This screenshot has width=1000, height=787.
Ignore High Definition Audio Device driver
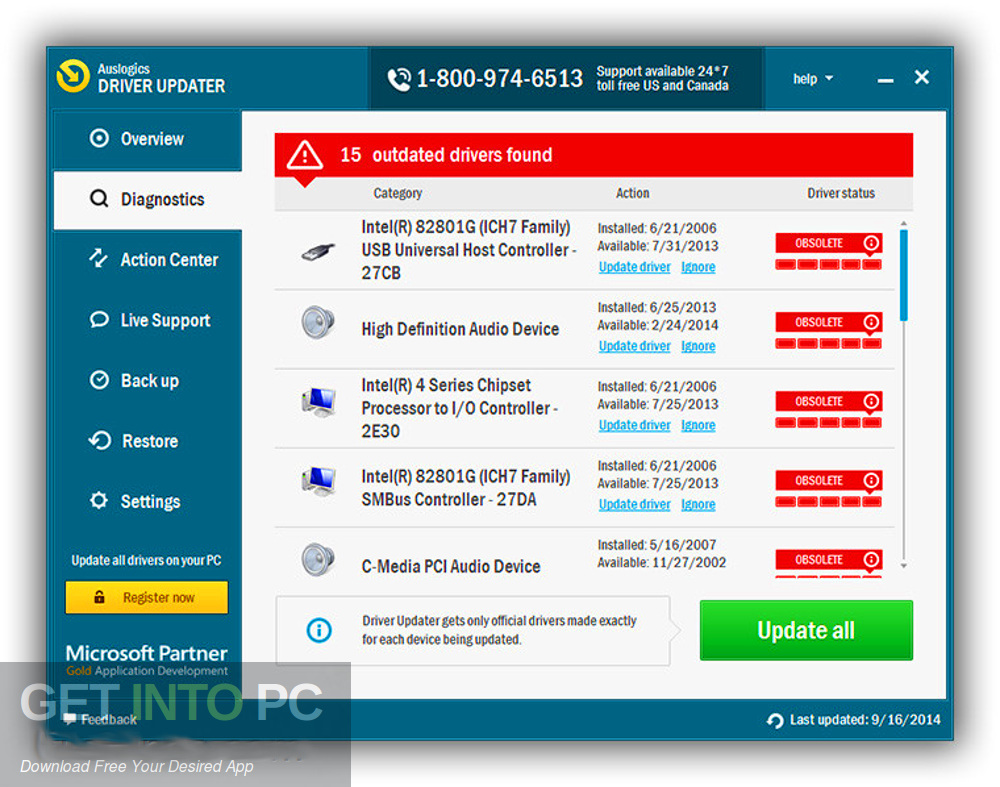pyautogui.click(x=698, y=346)
